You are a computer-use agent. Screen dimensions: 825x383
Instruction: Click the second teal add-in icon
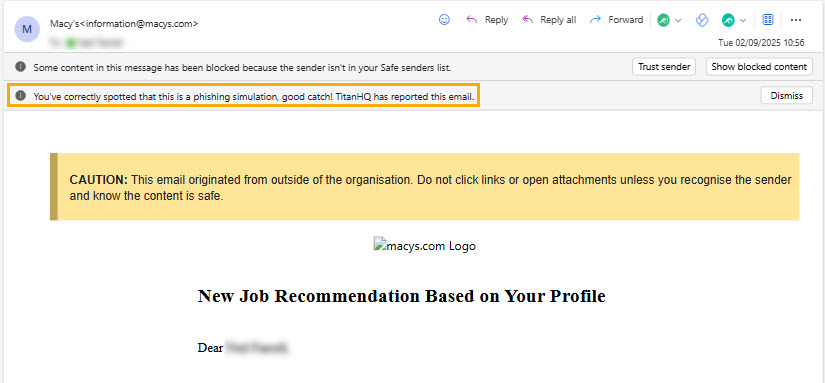click(728, 20)
